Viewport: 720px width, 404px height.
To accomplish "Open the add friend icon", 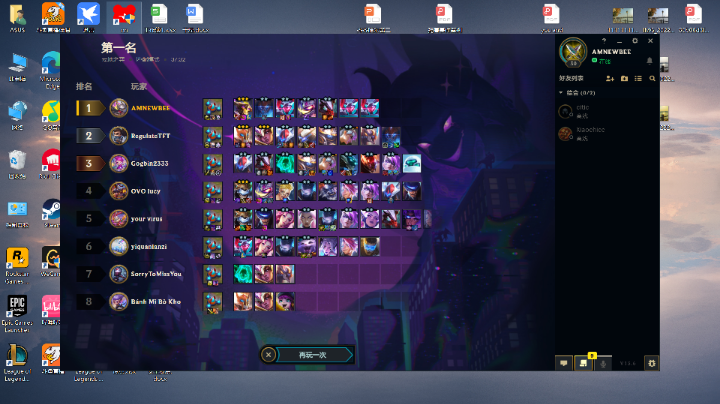I will [x=610, y=79].
